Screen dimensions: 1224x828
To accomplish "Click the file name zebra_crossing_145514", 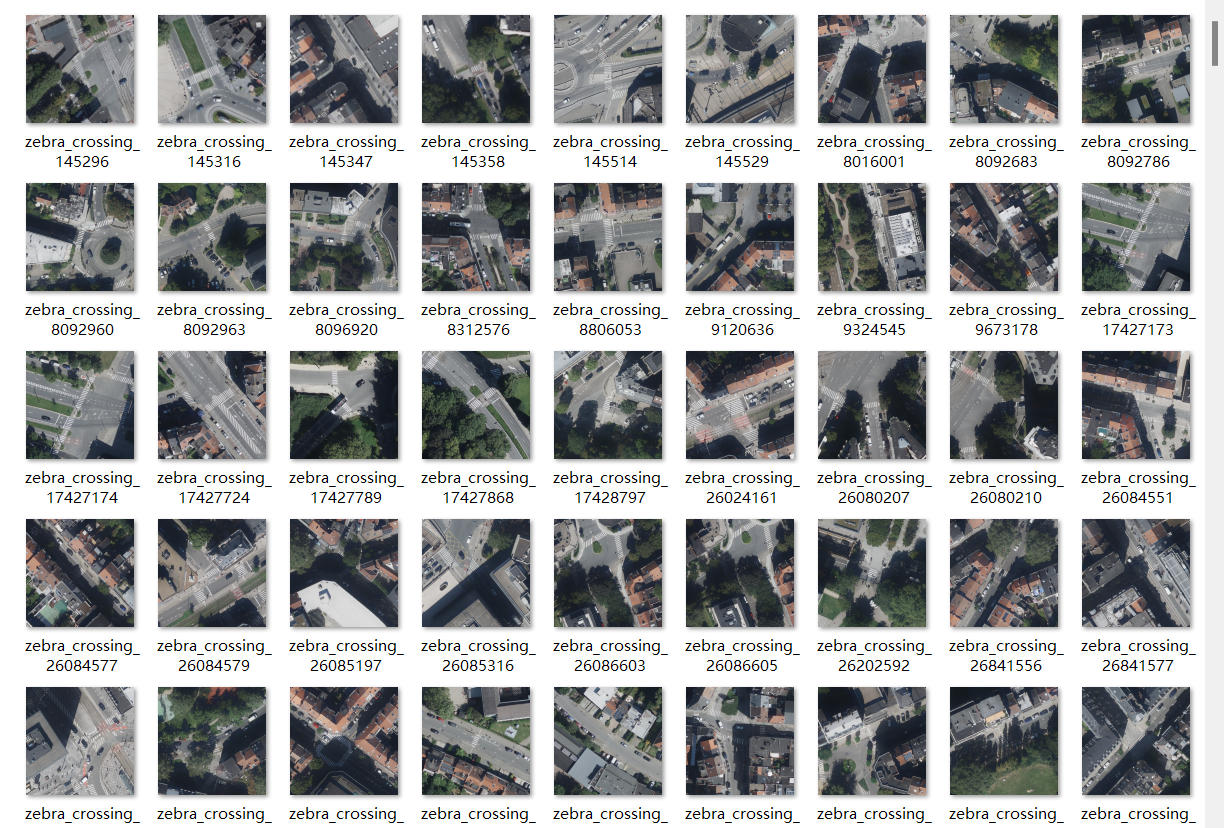I will tap(611, 152).
